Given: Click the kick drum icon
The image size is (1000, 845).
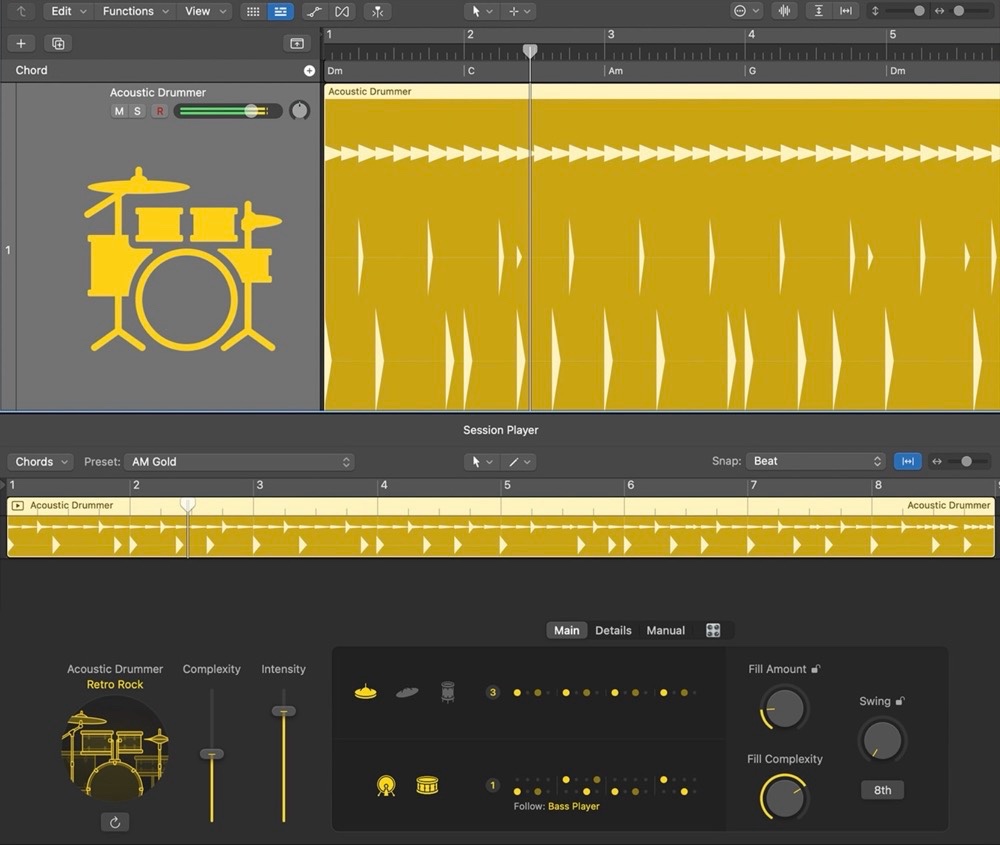Looking at the screenshot, I should [386, 786].
